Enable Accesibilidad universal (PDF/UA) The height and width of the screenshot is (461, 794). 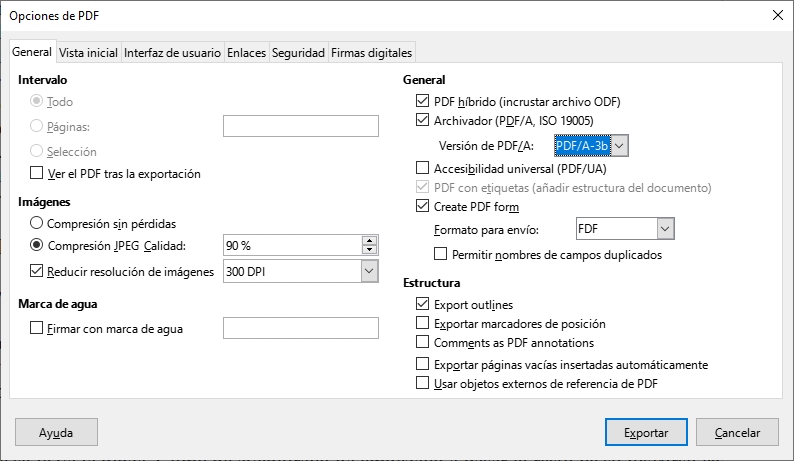tap(422, 168)
